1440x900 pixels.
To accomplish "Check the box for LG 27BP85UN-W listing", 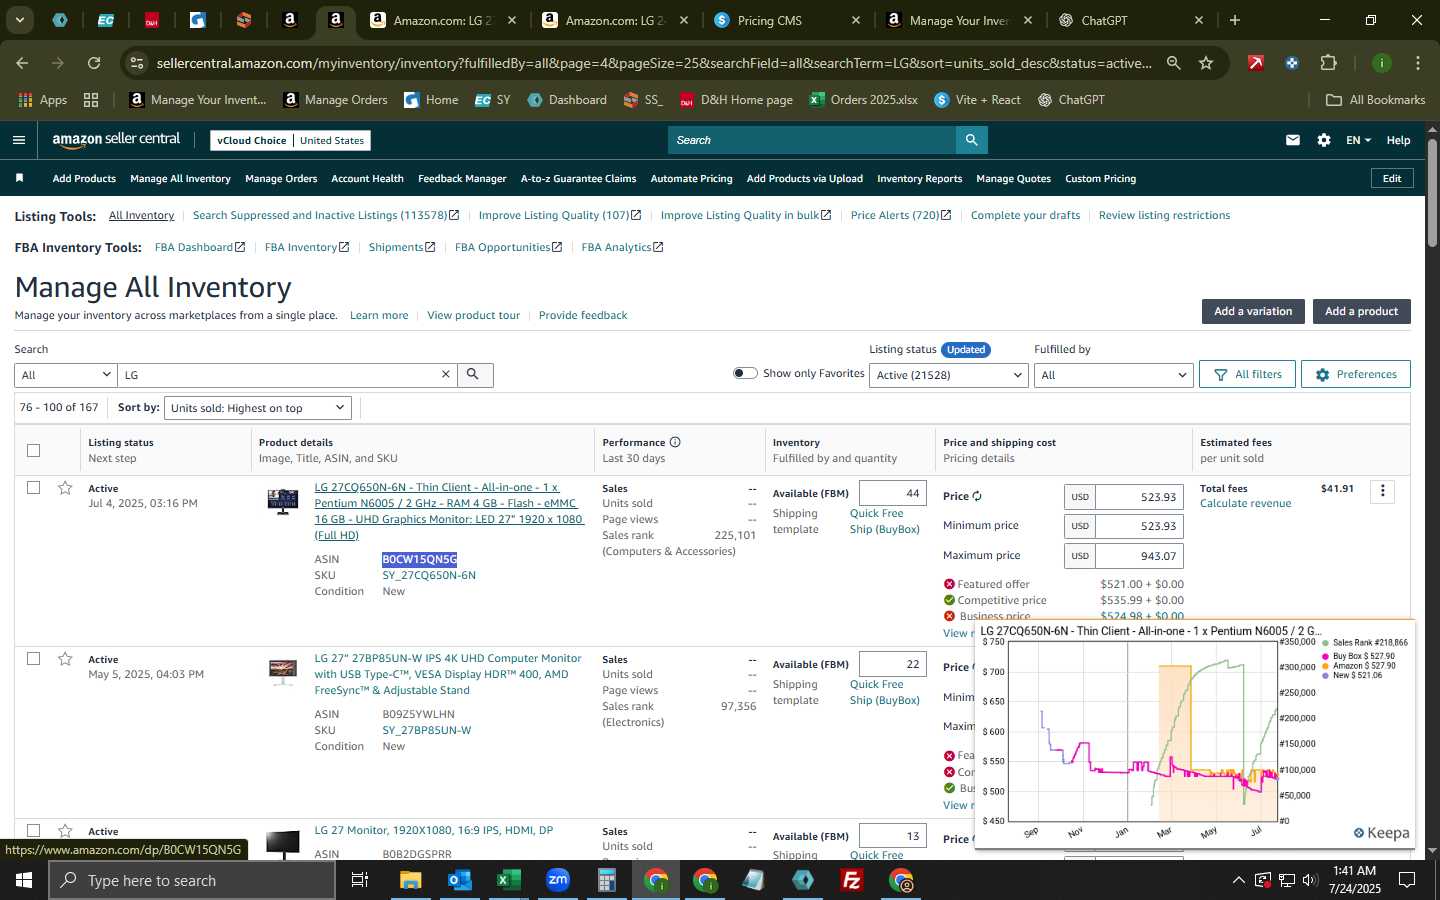I will tap(33, 659).
